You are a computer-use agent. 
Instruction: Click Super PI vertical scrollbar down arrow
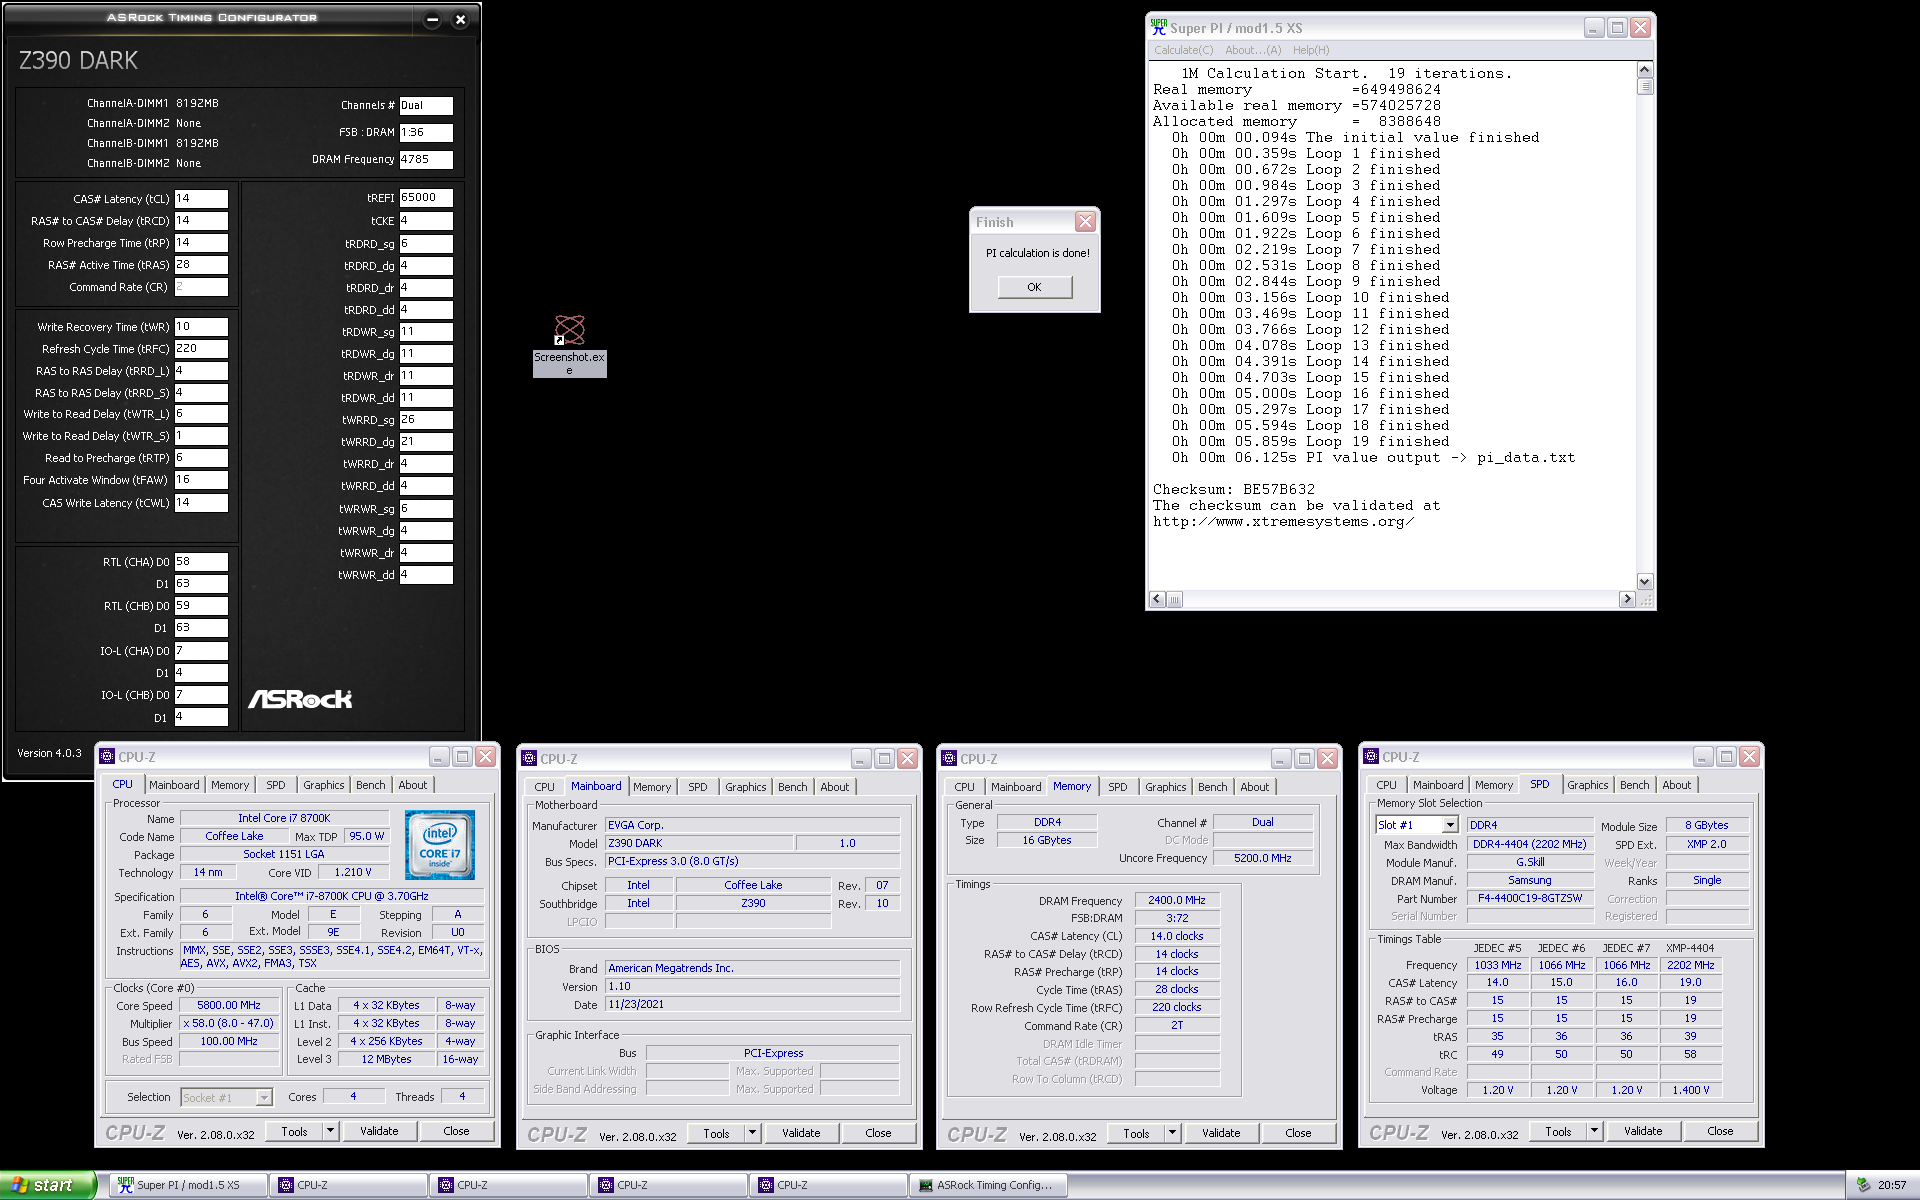click(1645, 581)
